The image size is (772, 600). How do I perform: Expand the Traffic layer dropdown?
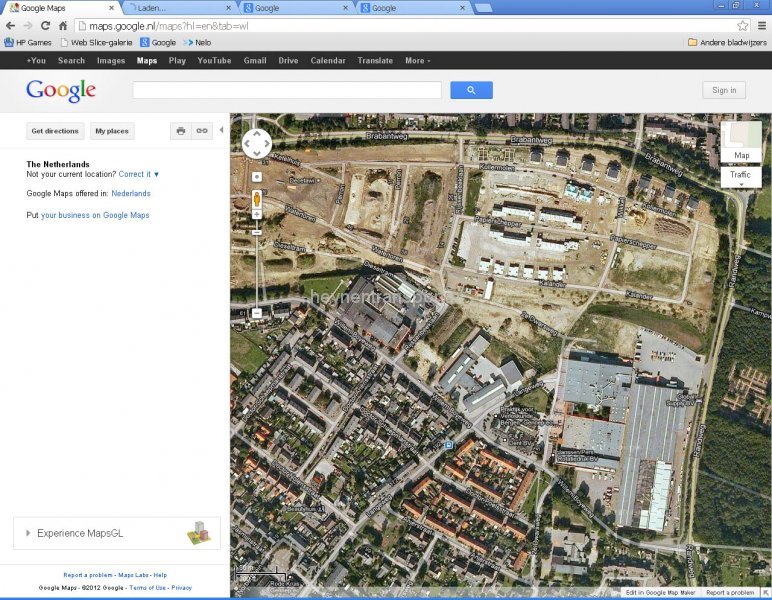pyautogui.click(x=741, y=177)
